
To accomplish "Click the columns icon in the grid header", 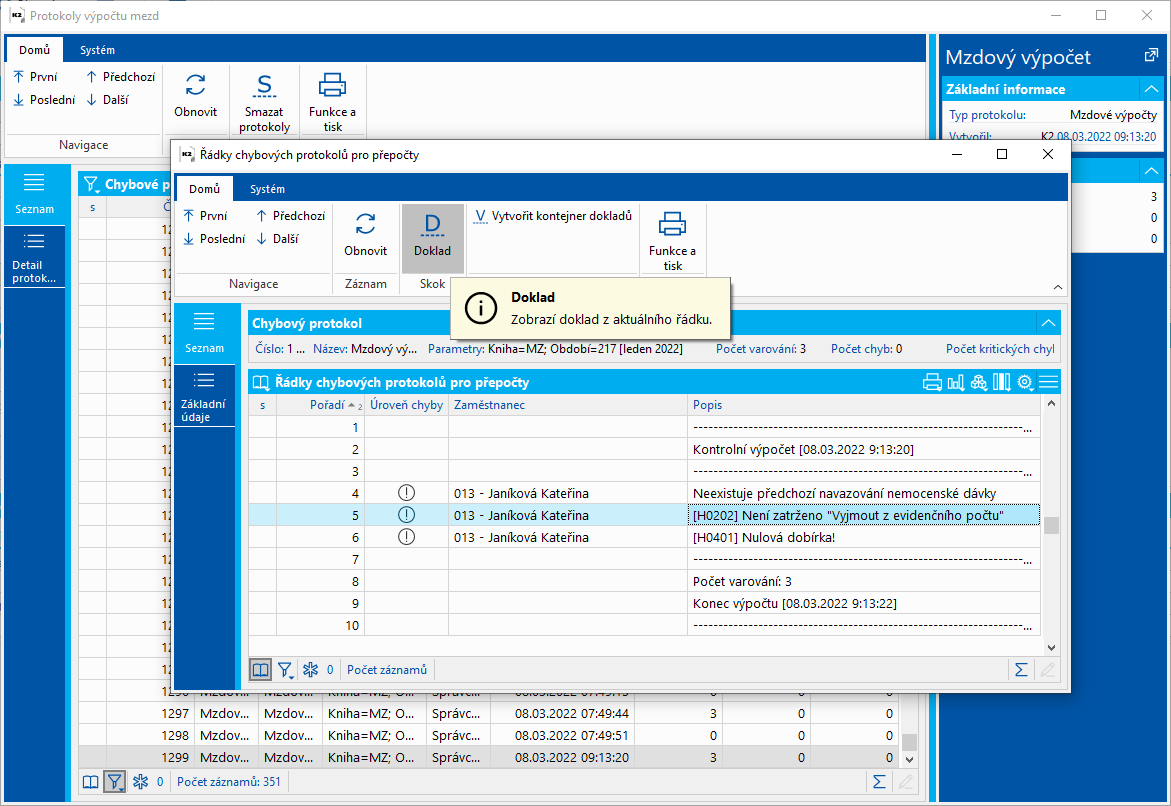I will tap(1002, 382).
